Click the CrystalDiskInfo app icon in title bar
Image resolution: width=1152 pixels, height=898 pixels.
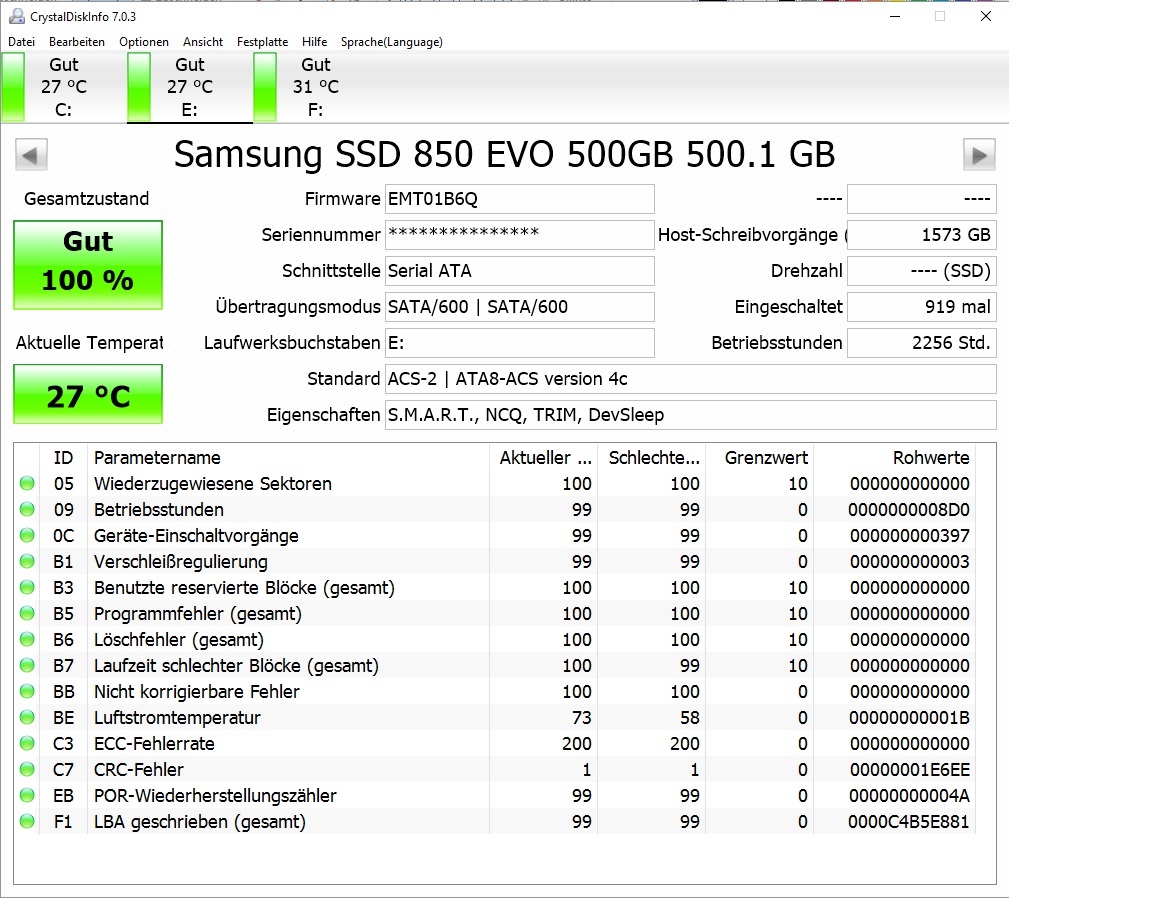[16, 16]
